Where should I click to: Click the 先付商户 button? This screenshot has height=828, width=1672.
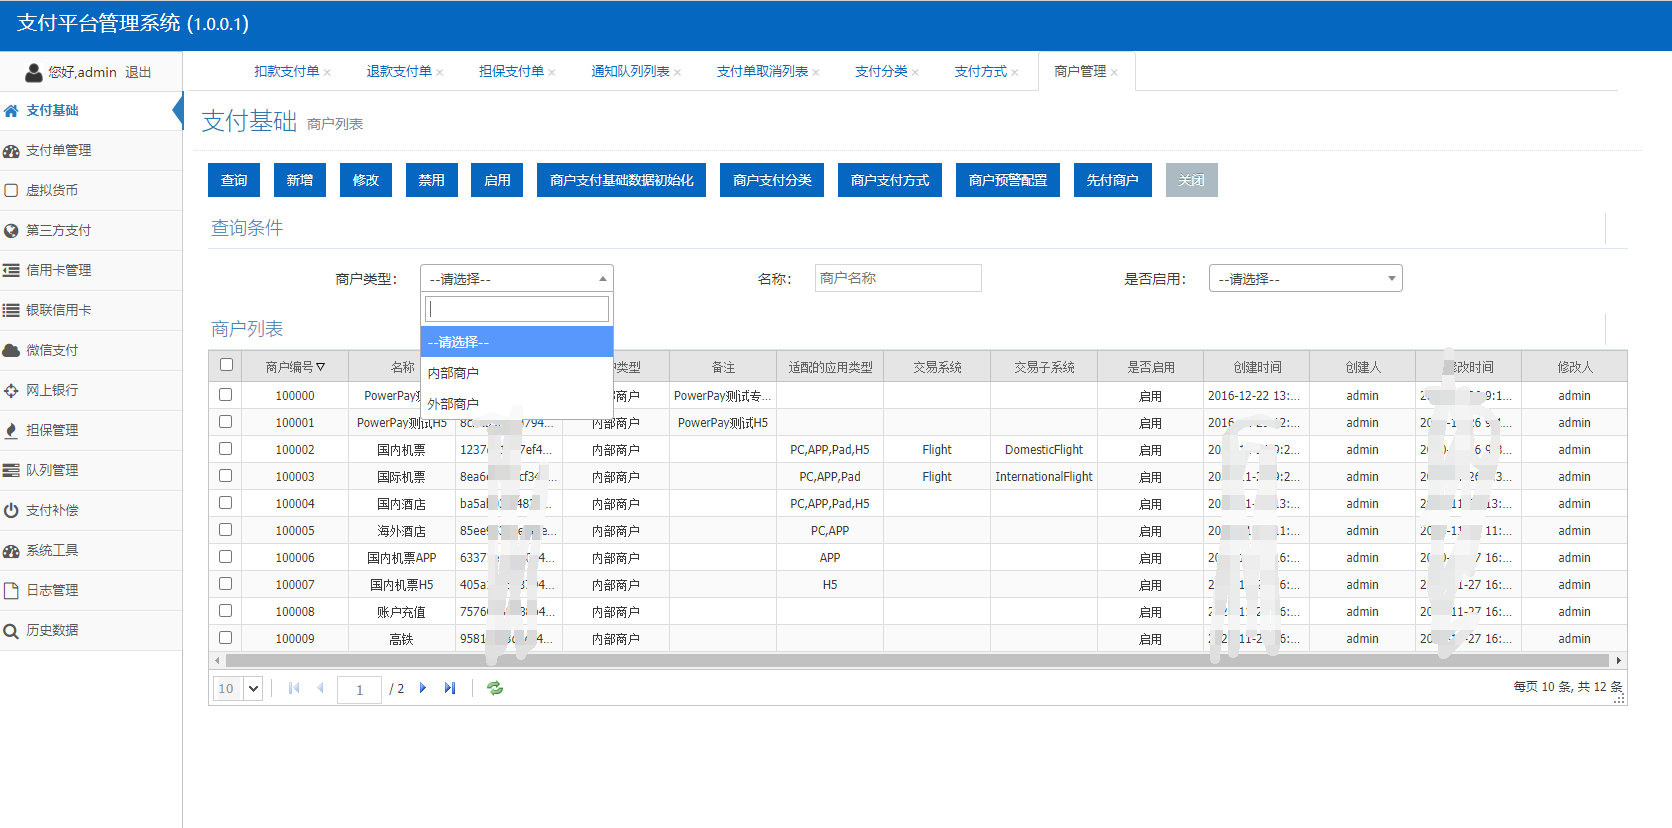tap(1112, 180)
